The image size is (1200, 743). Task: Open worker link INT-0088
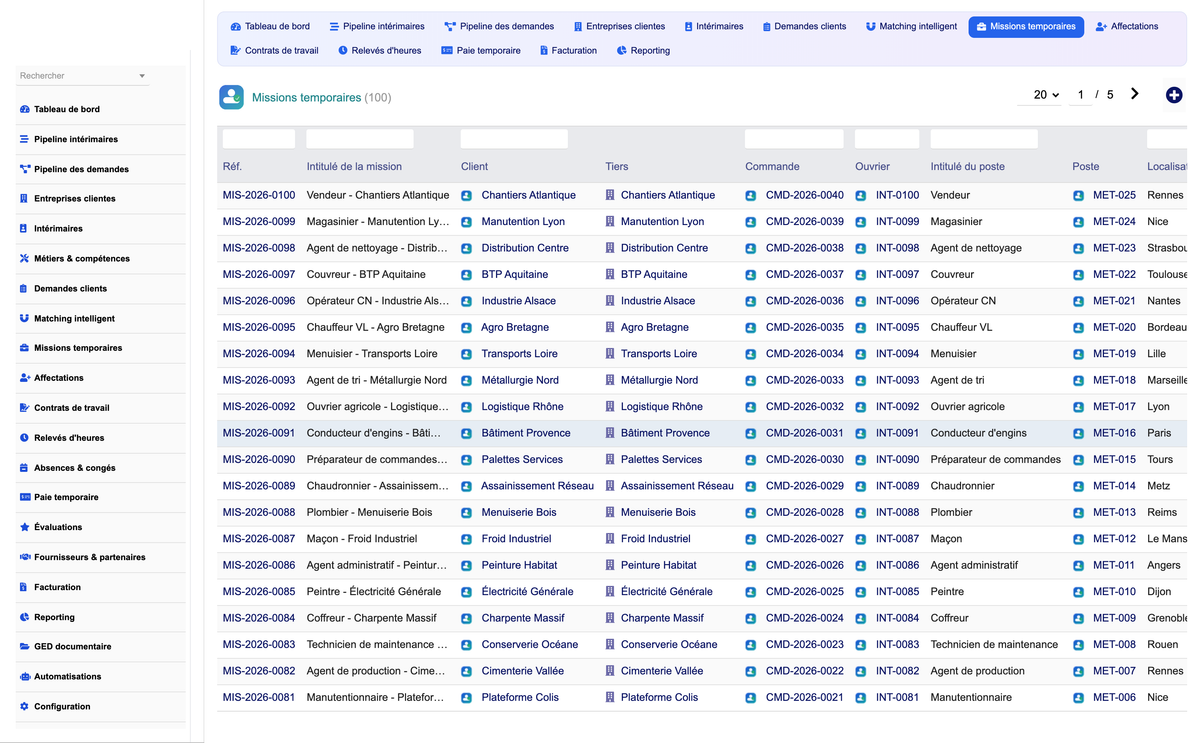[x=898, y=512]
